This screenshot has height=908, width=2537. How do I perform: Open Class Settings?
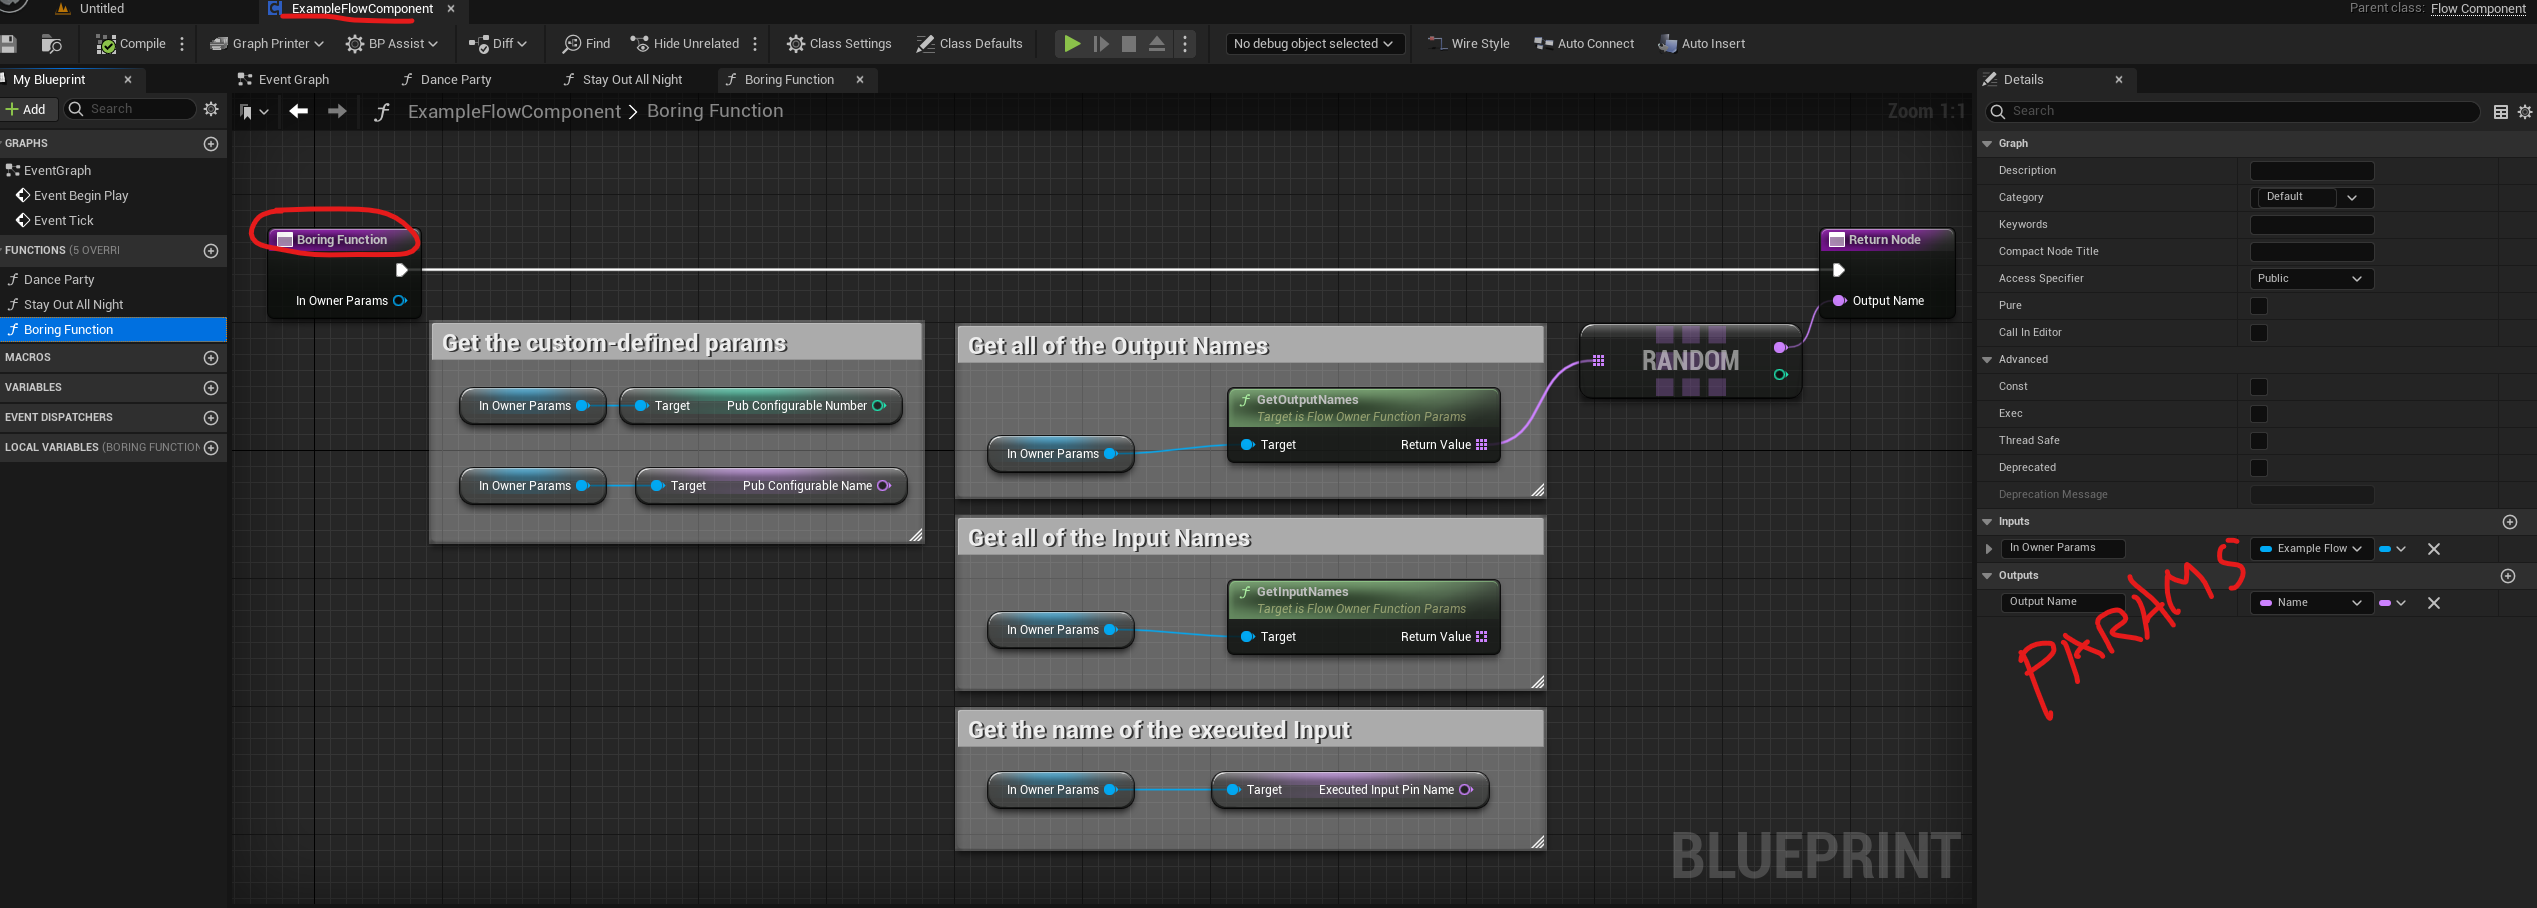[838, 43]
